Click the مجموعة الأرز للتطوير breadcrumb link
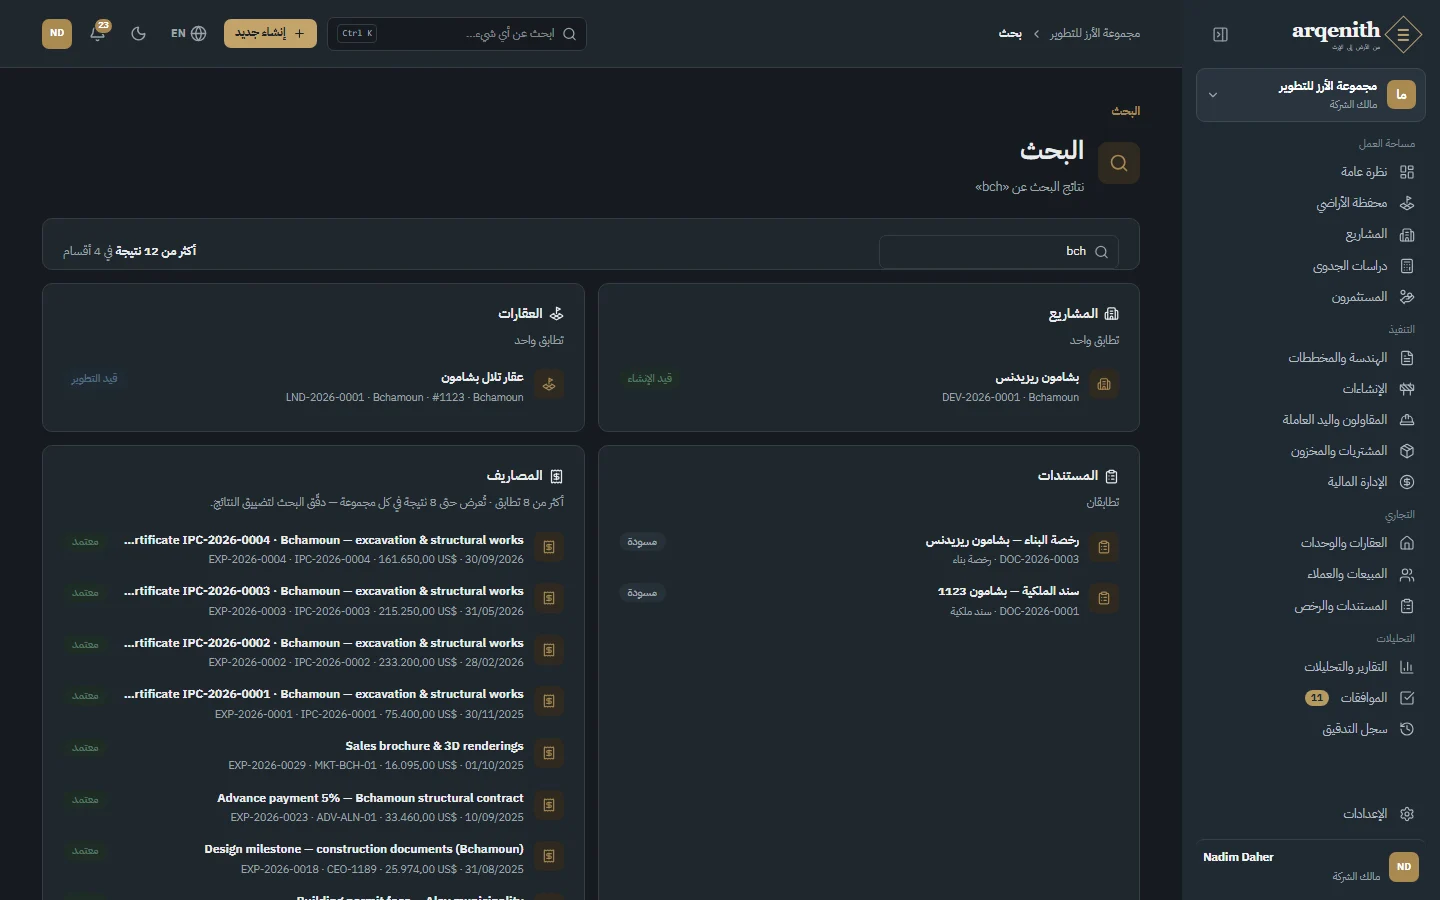Viewport: 1440px width, 900px height. [1095, 34]
